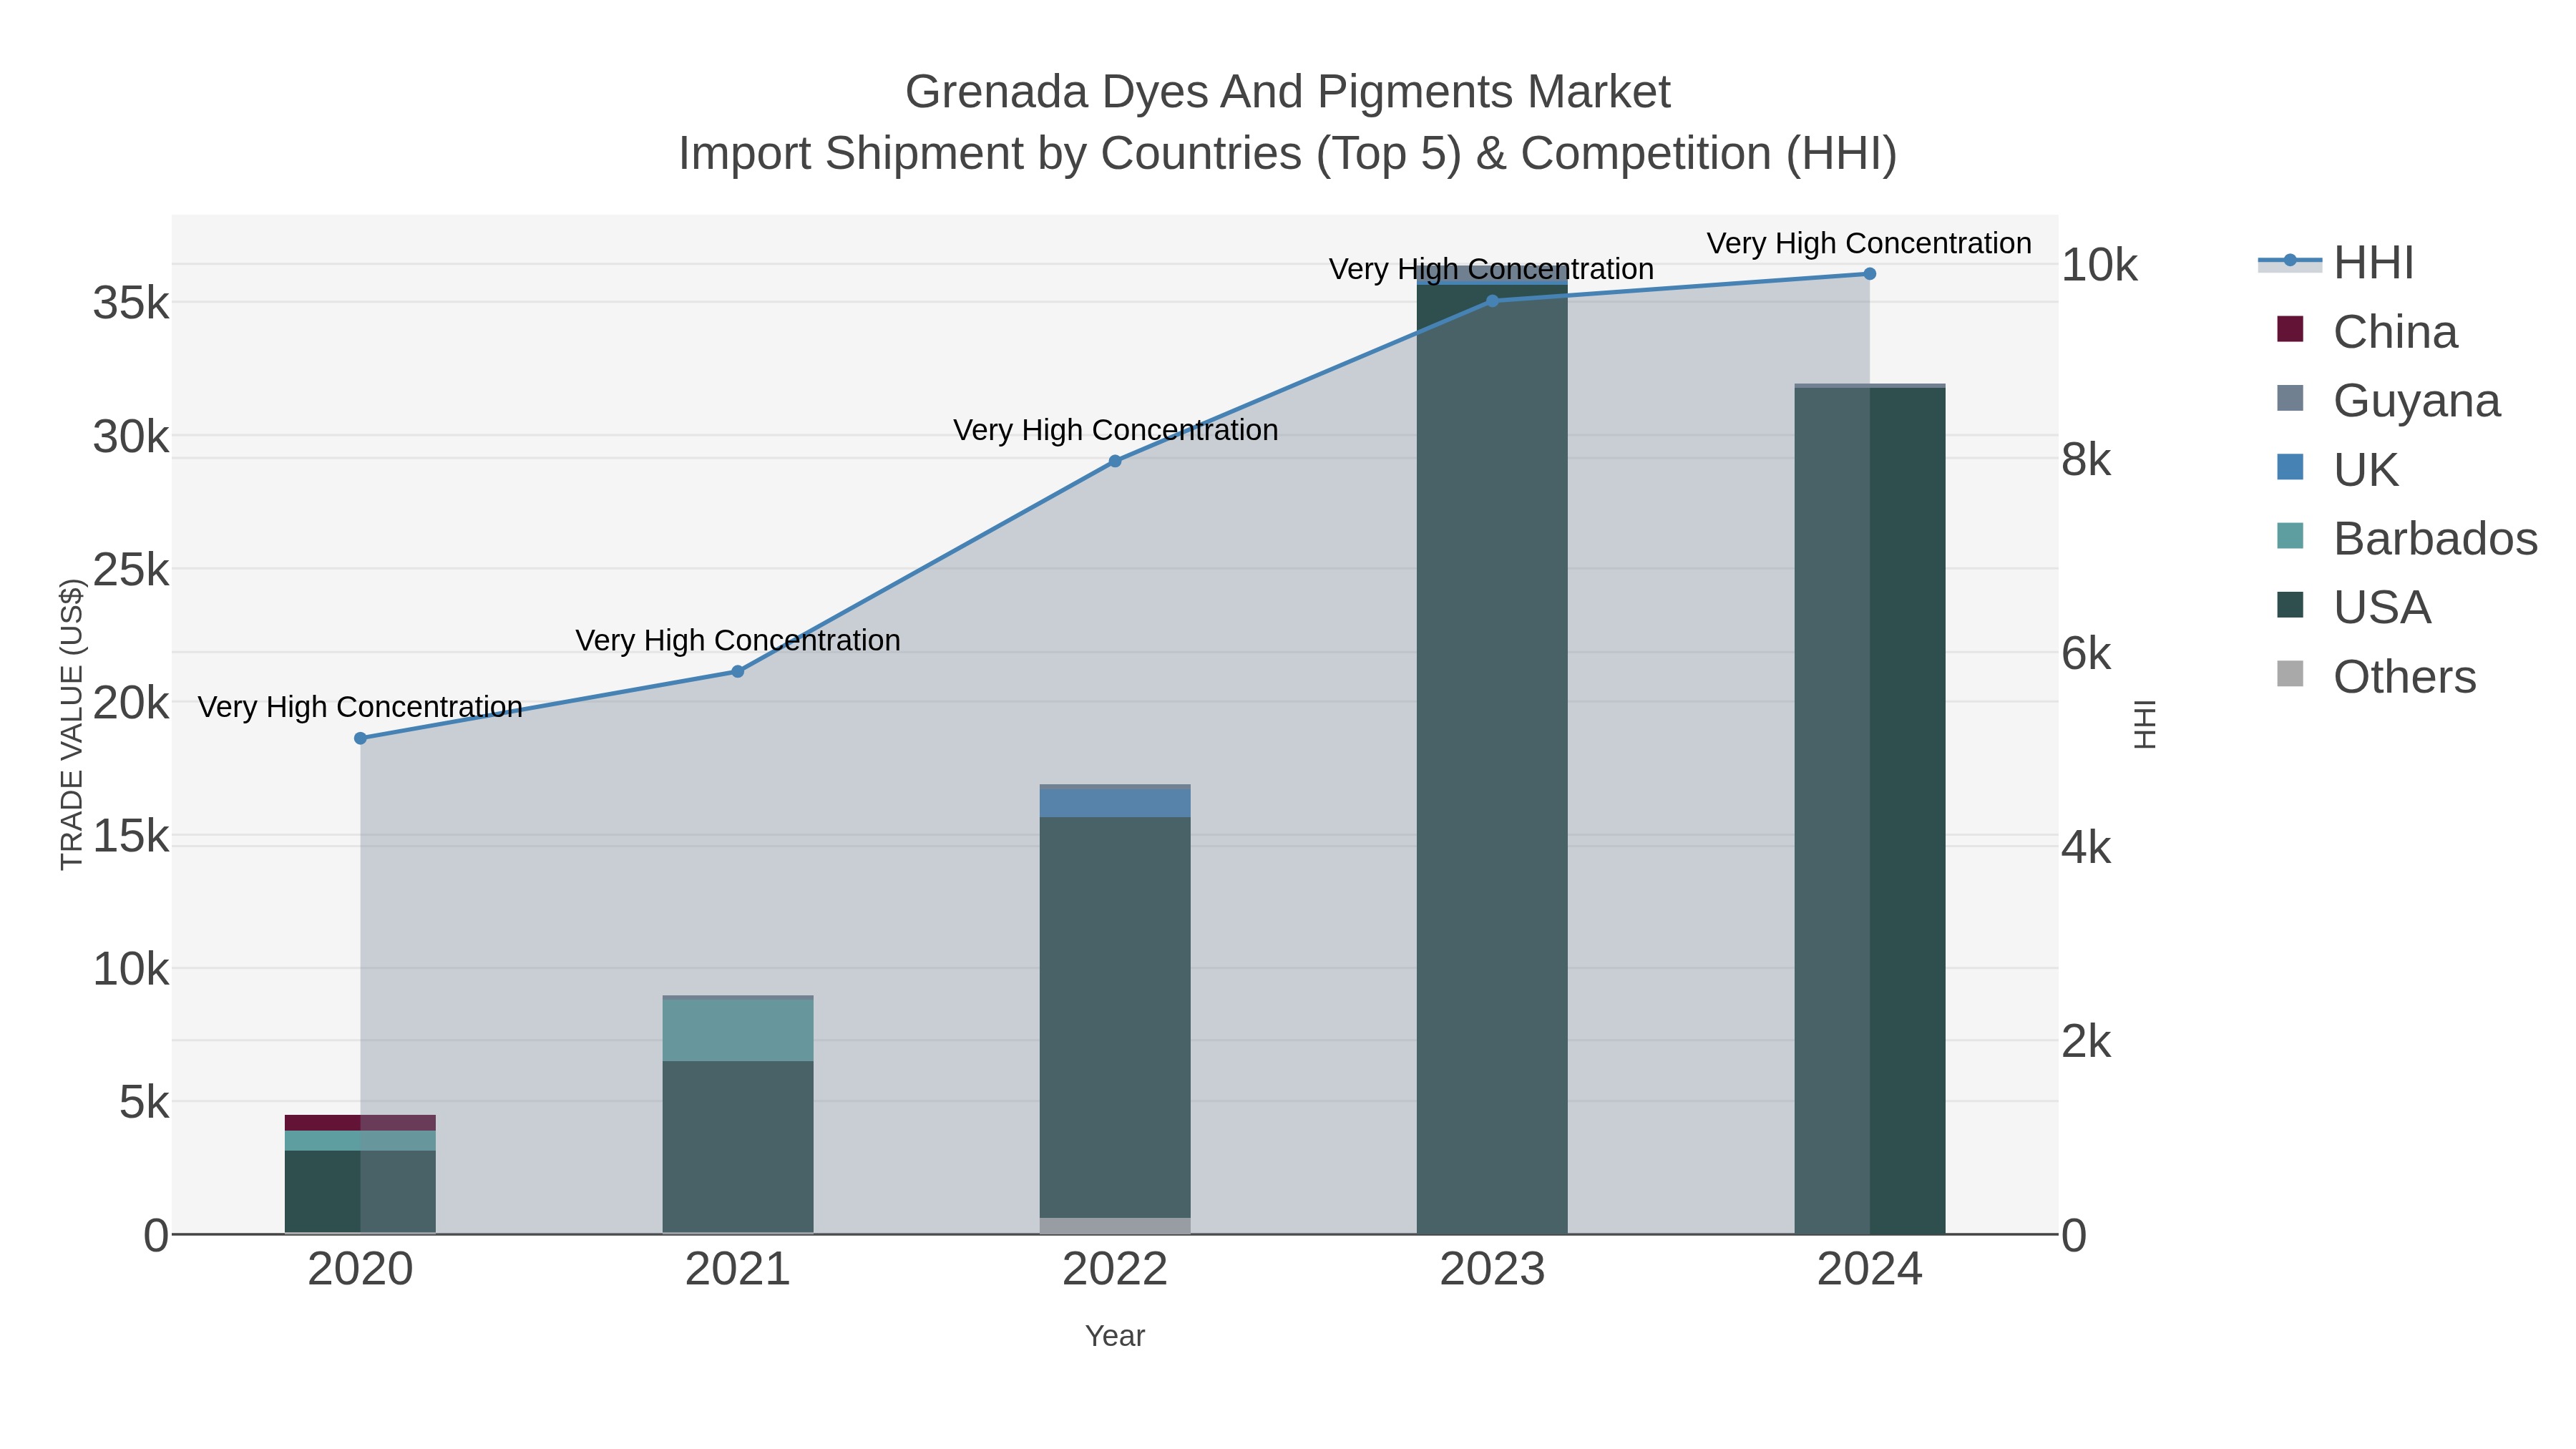Select the 2021 HHI data point
2576x1449 pixels.
click(738, 672)
